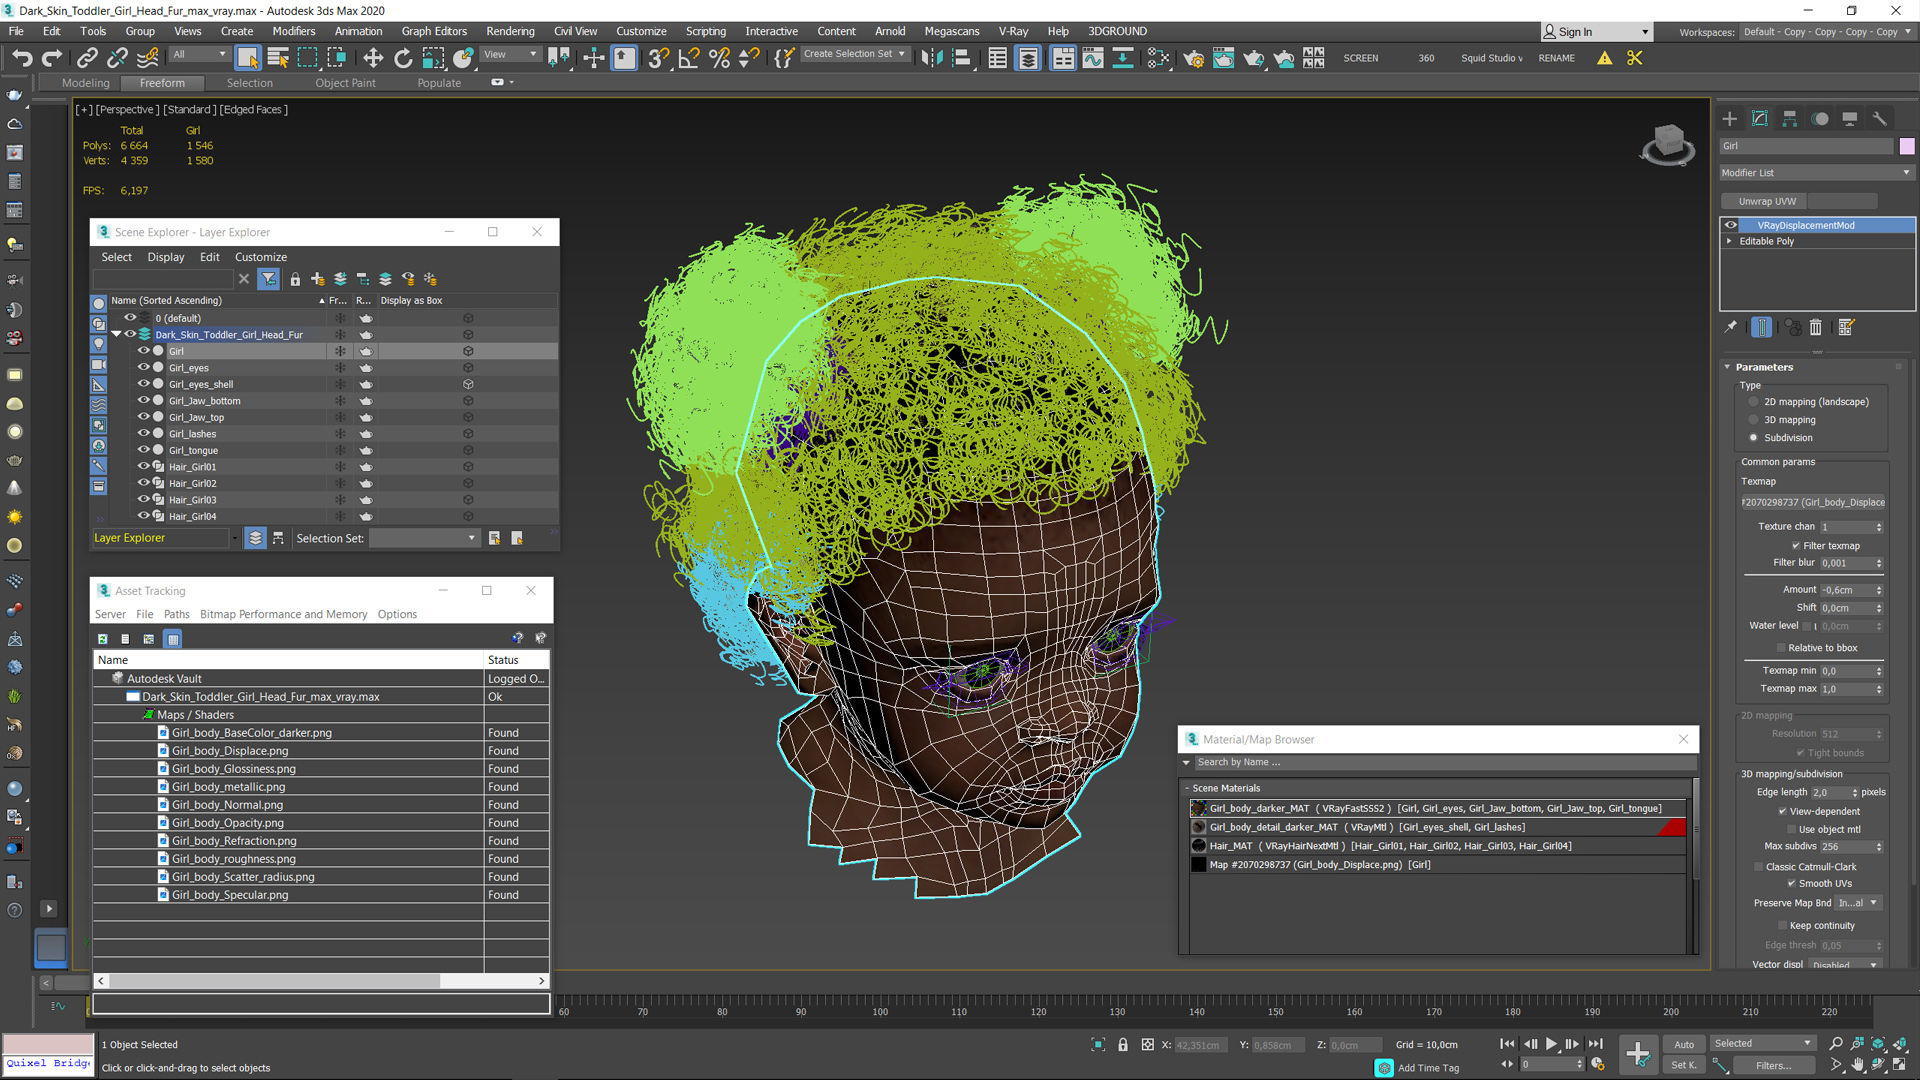The height and width of the screenshot is (1080, 1920).
Task: Toggle Angle Snap tool
Action: pyautogui.click(x=689, y=58)
